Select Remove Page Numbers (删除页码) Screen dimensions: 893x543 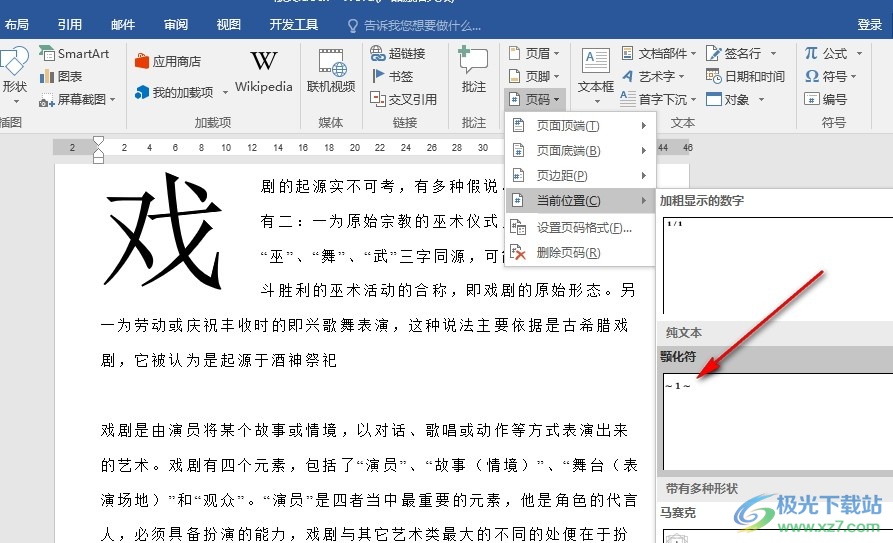580,252
